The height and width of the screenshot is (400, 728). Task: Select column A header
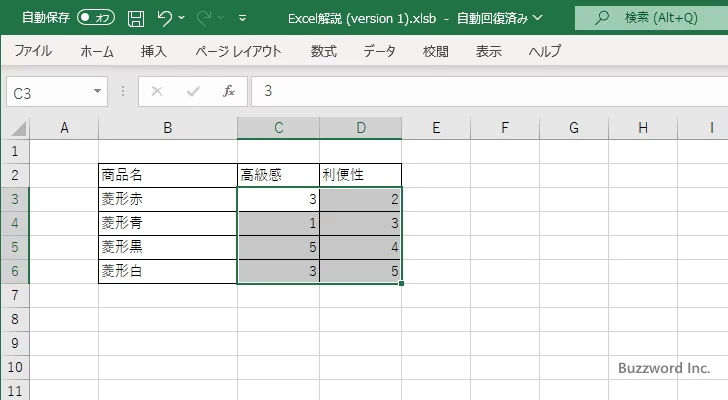64,128
